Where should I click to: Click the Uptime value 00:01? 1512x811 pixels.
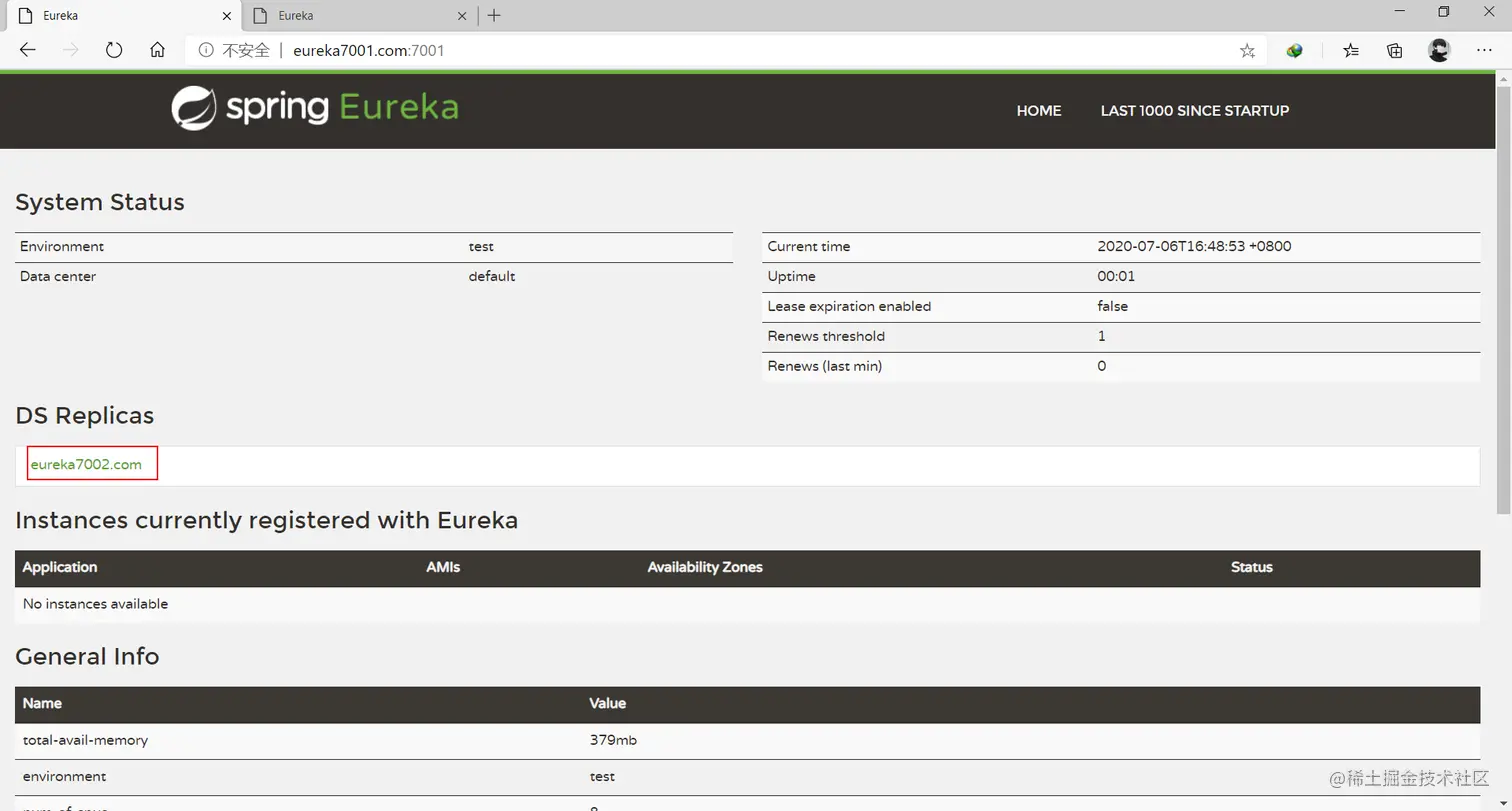[x=1116, y=276]
